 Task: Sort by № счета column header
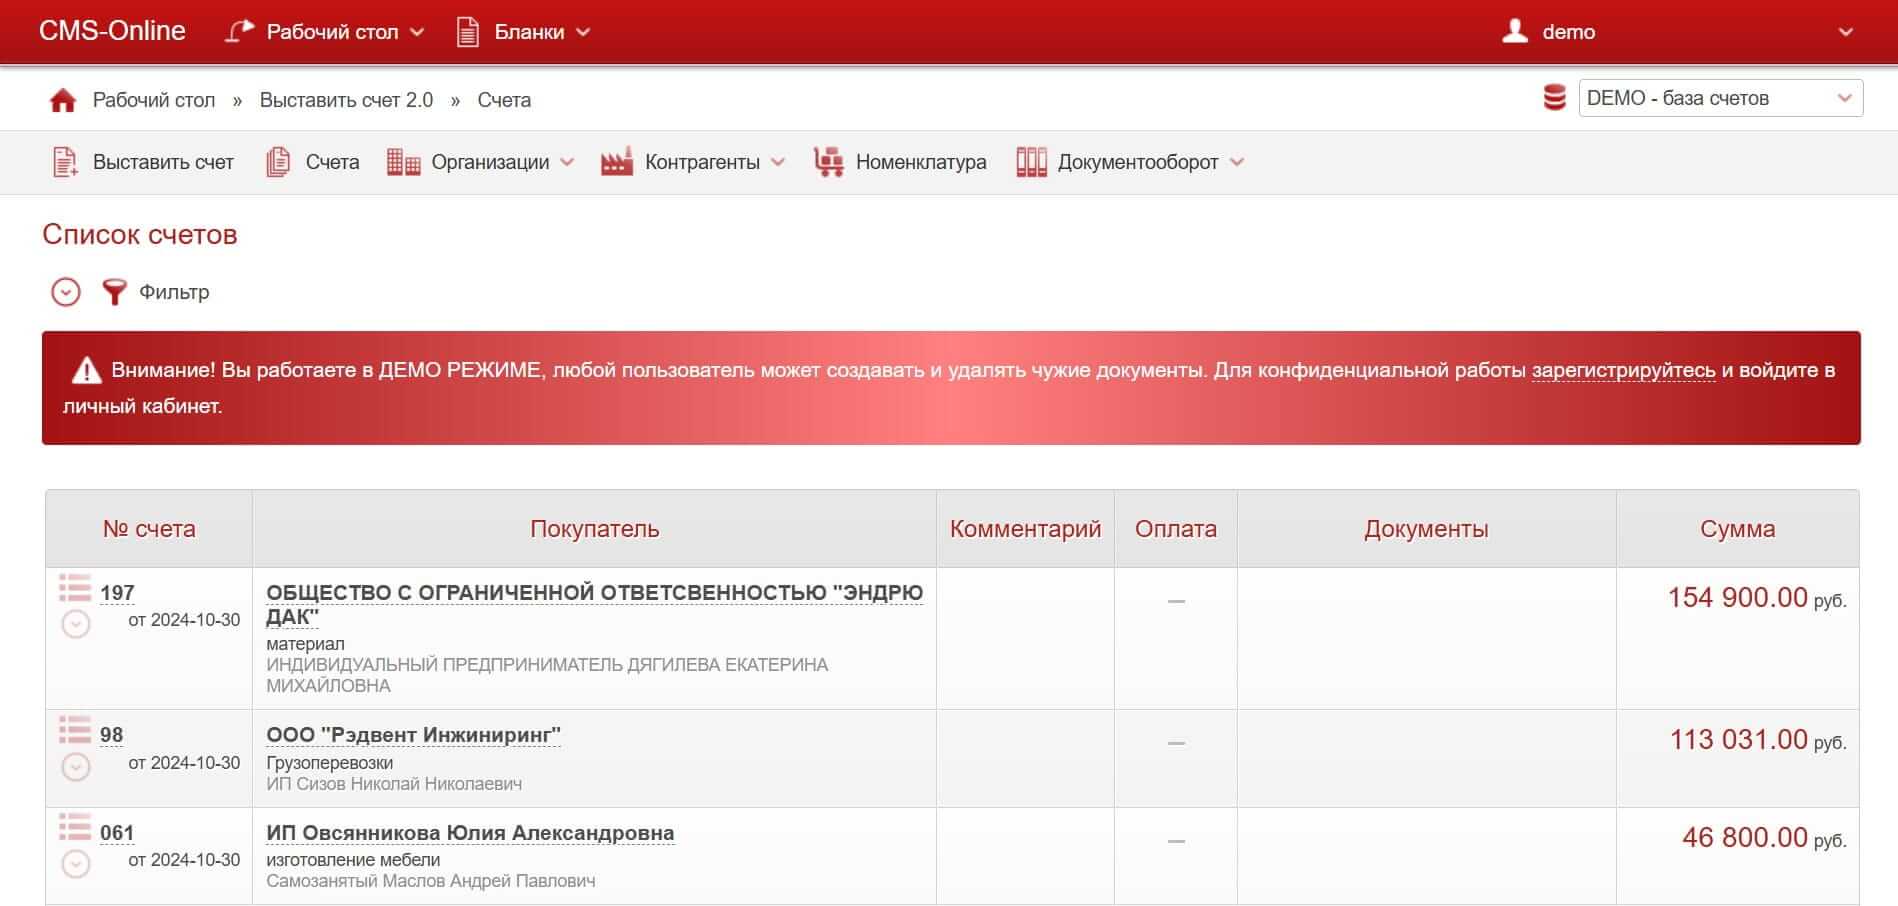pyautogui.click(x=149, y=529)
